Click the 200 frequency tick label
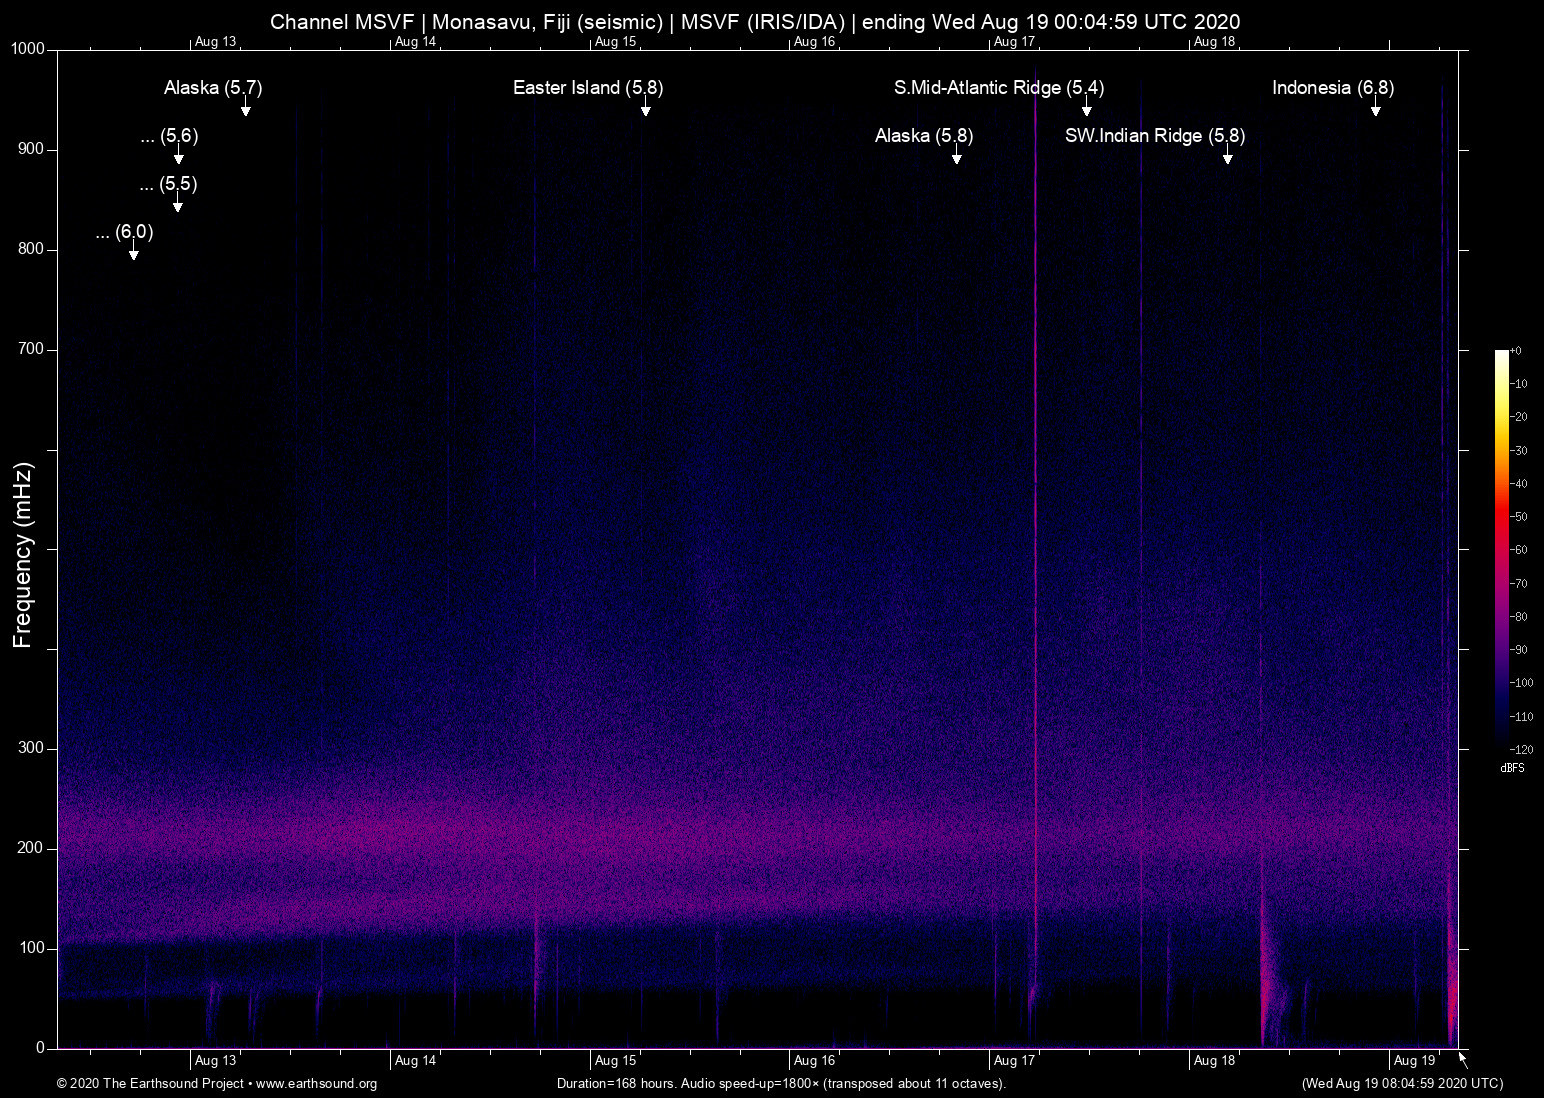This screenshot has height=1098, width=1544. 32,848
